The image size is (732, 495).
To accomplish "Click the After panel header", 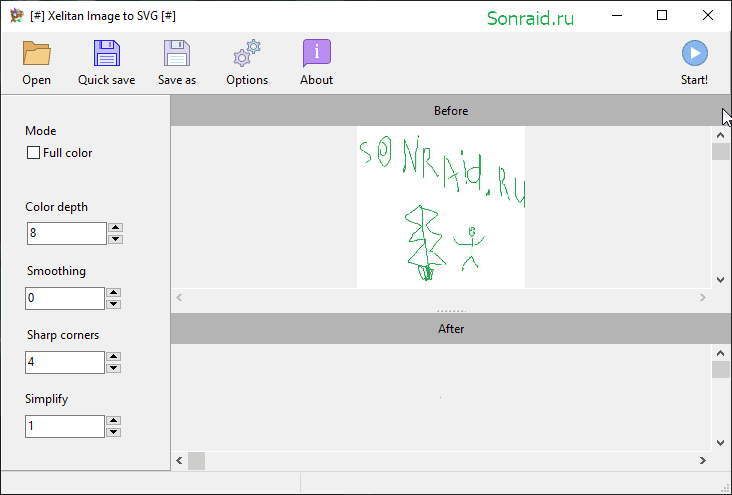I will pyautogui.click(x=450, y=329).
